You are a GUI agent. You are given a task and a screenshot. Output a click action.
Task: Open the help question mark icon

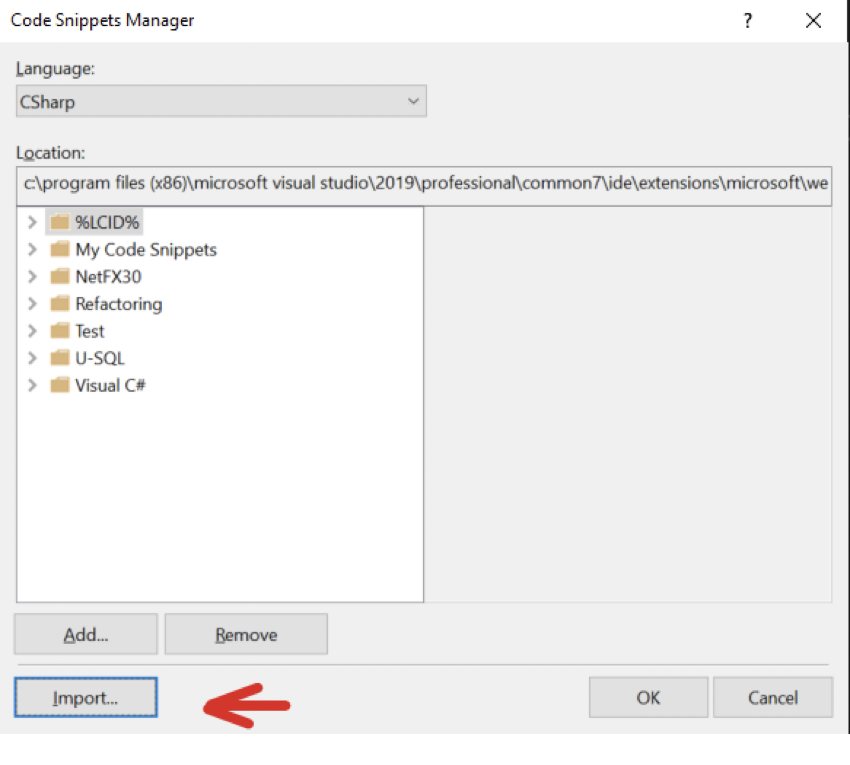[x=748, y=21]
